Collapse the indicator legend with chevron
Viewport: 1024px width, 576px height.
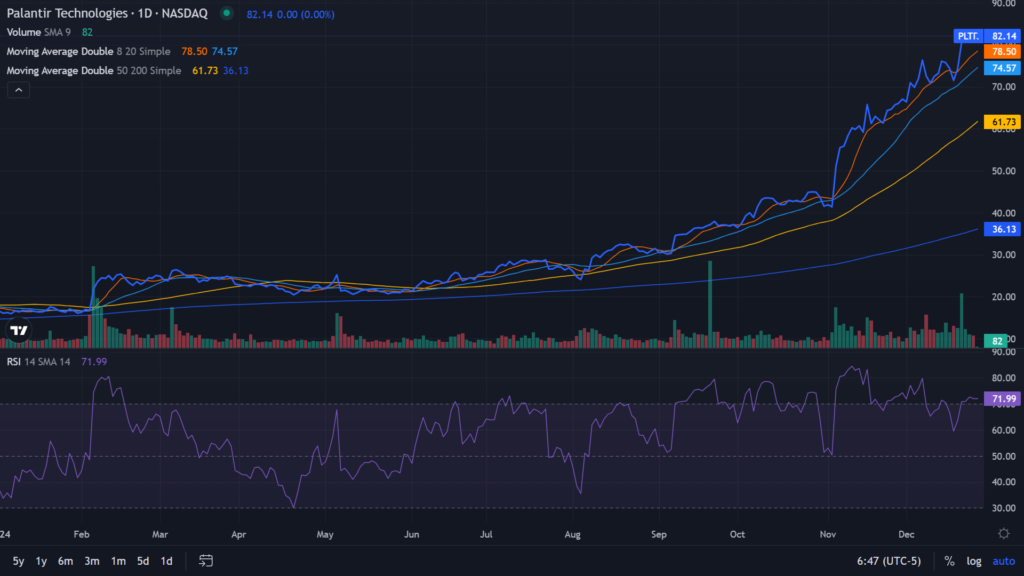(18, 90)
